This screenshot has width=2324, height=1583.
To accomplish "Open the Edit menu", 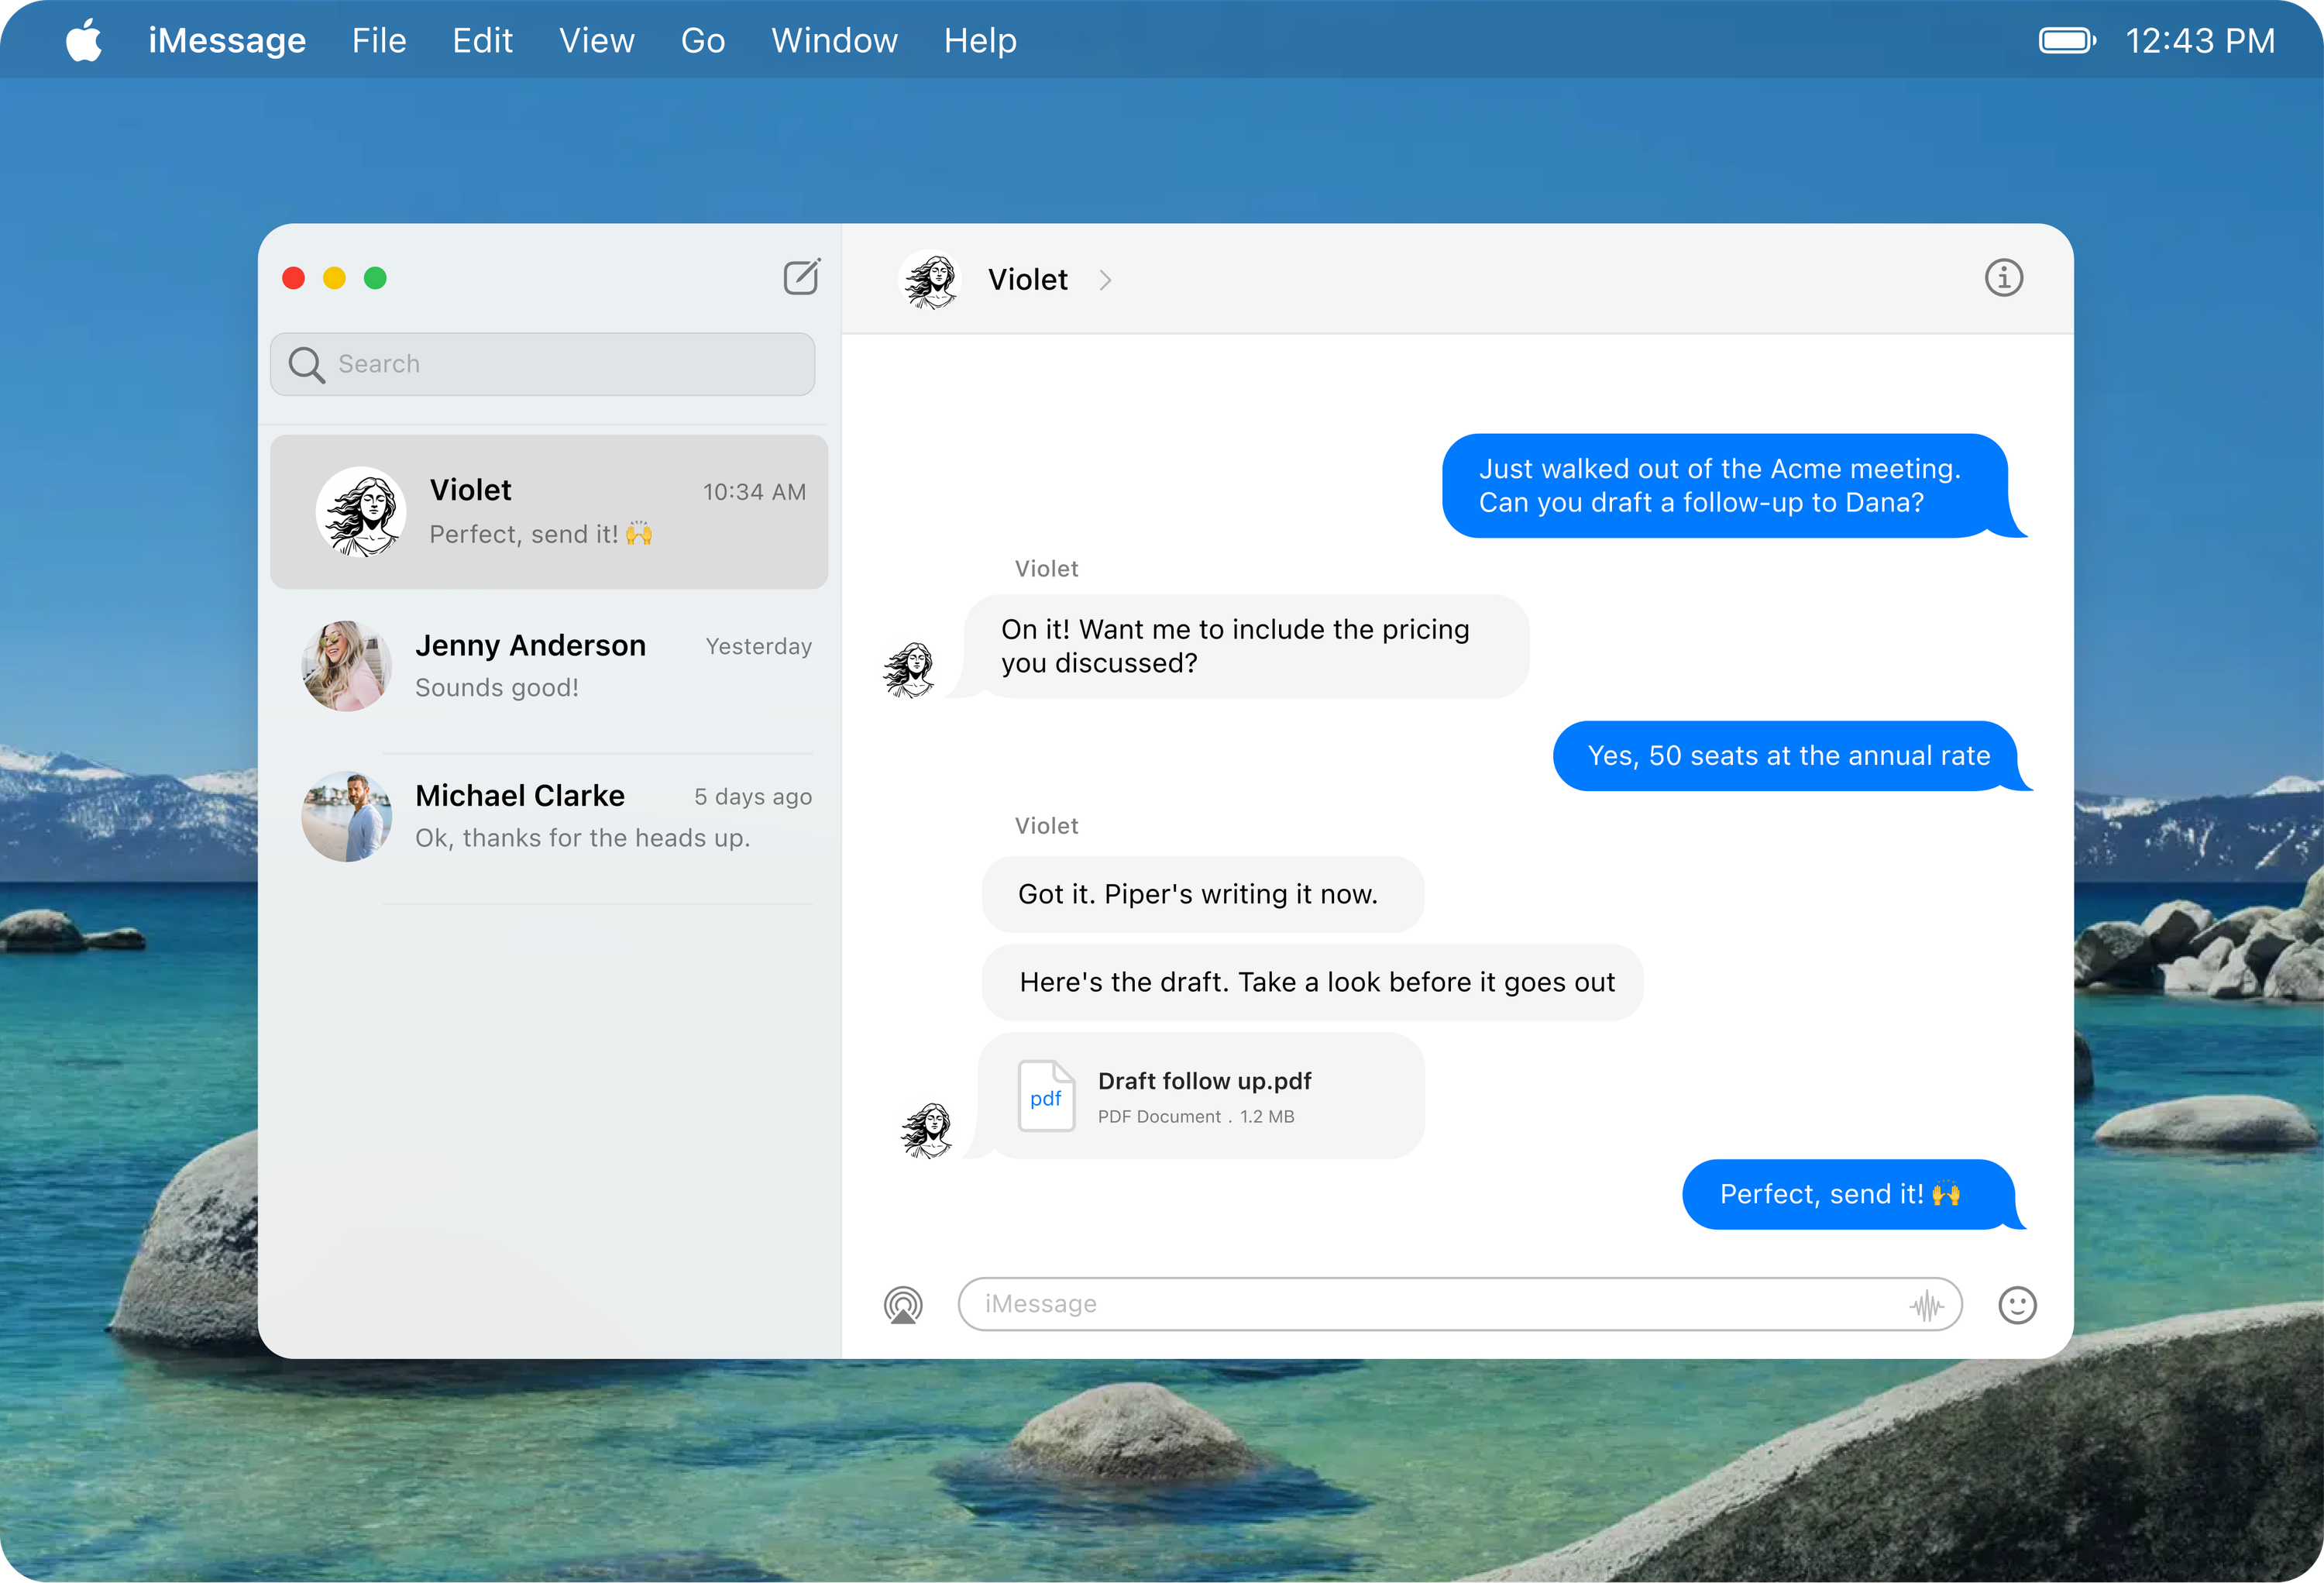I will [x=482, y=40].
